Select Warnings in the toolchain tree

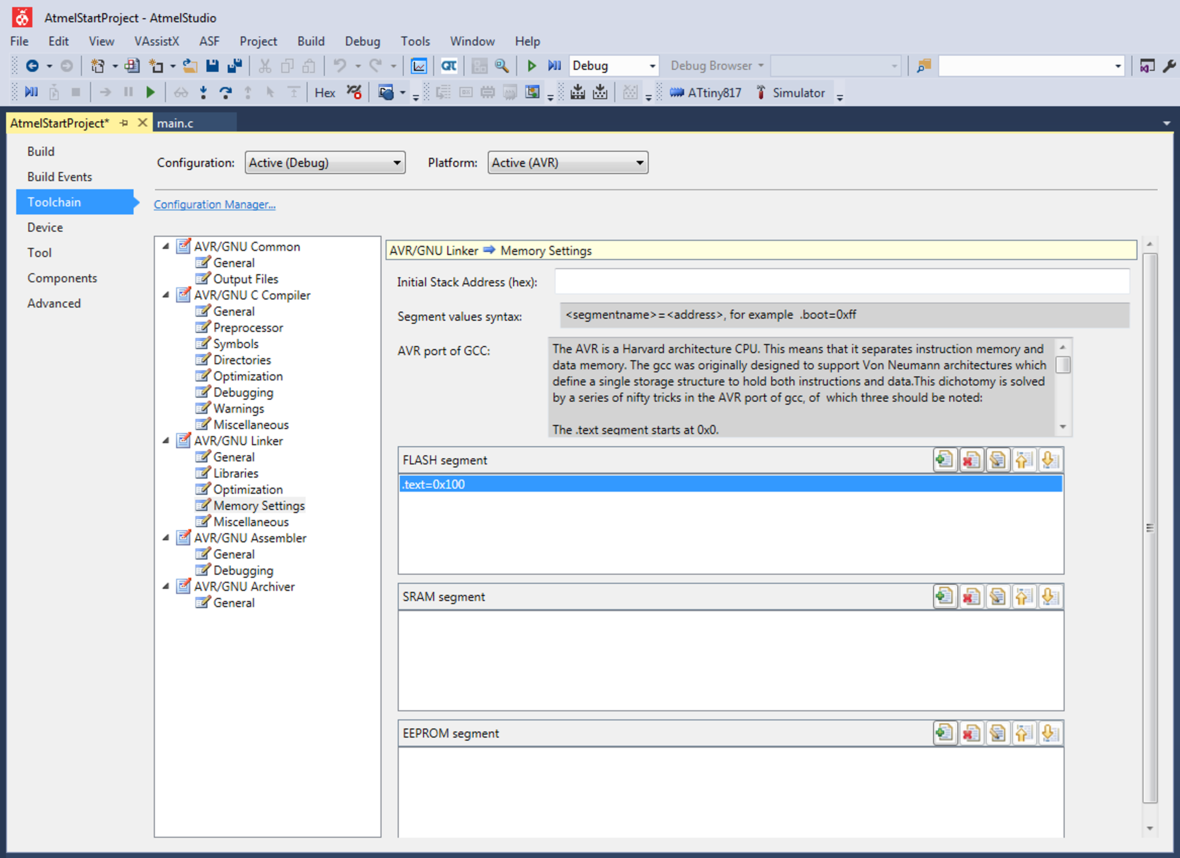pyautogui.click(x=239, y=409)
